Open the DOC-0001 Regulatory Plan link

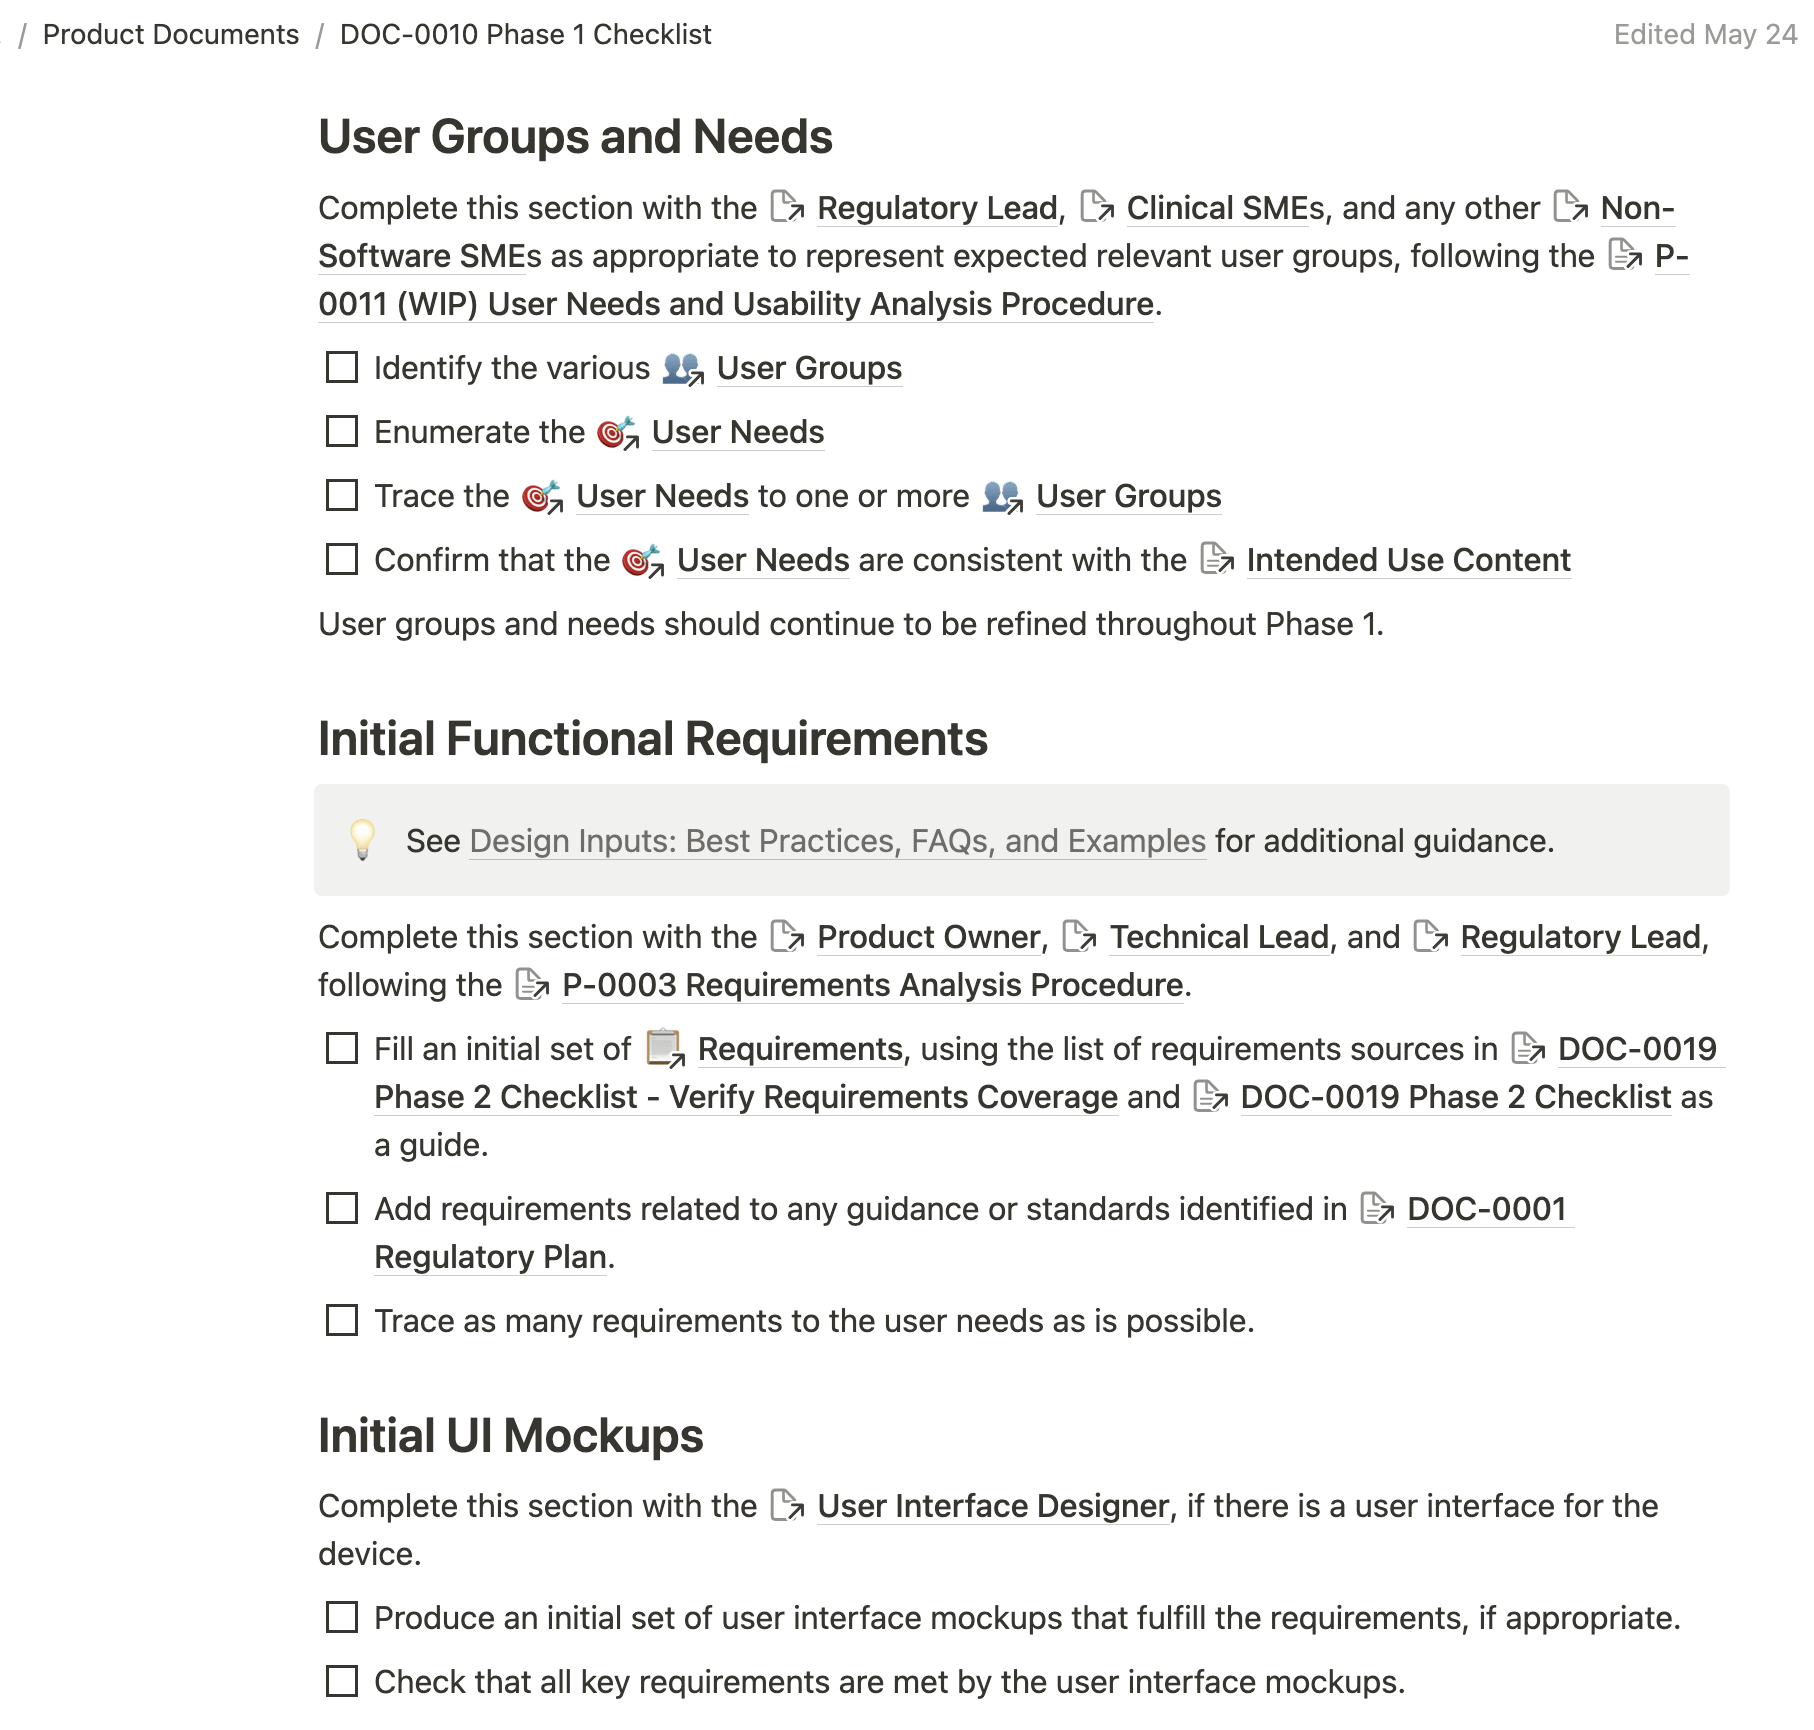coord(1486,1209)
